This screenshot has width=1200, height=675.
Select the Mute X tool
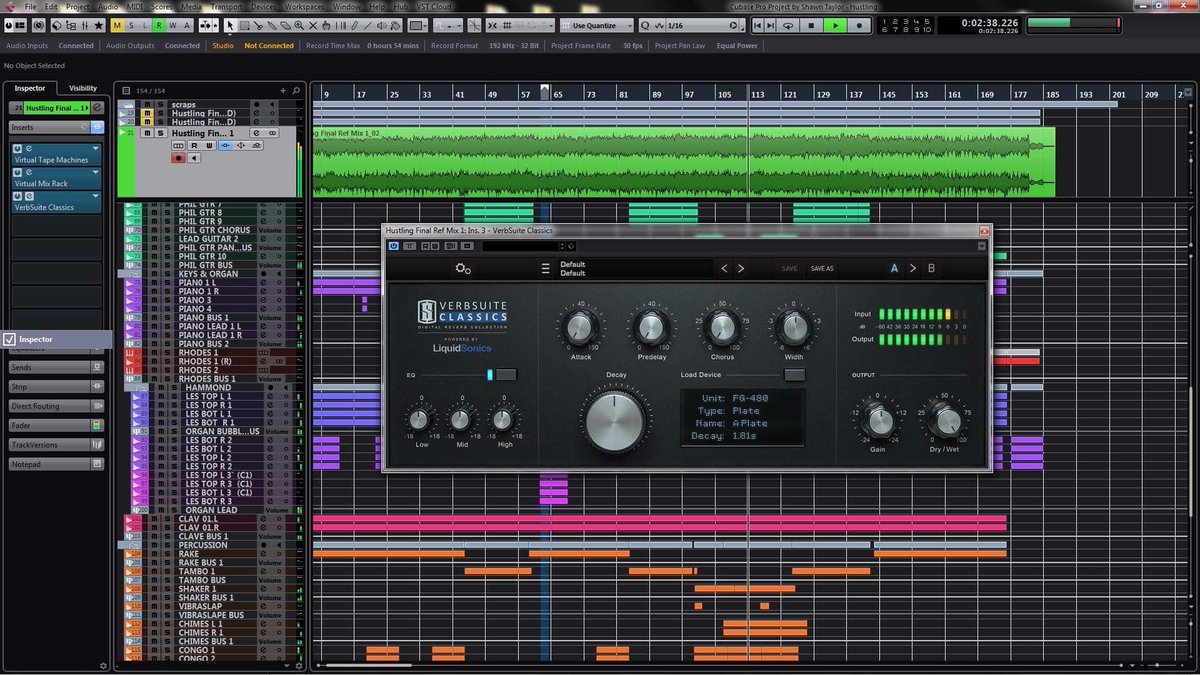(x=313, y=25)
